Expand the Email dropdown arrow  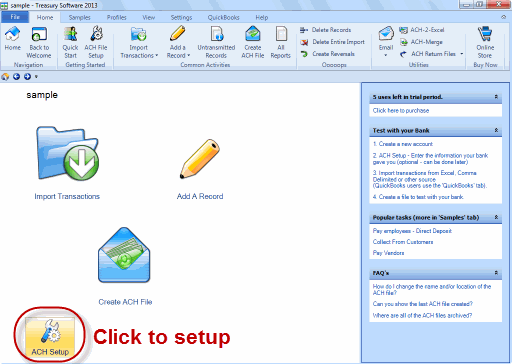[386, 55]
